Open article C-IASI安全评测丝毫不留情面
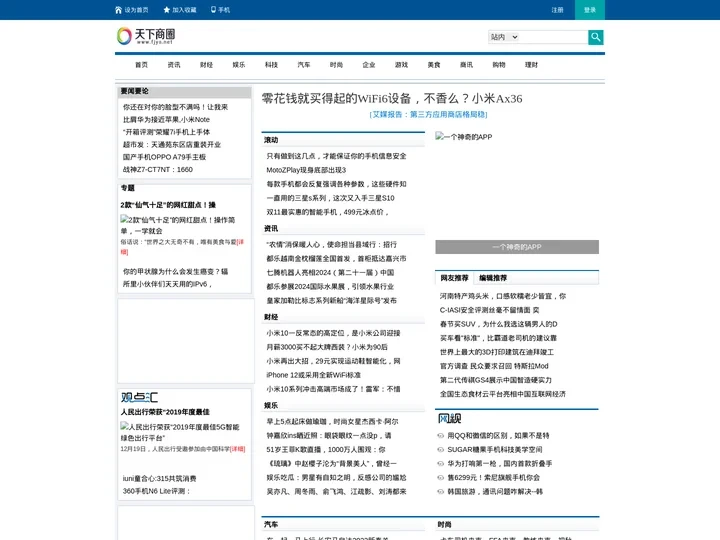The height and width of the screenshot is (540, 720). click(489, 310)
